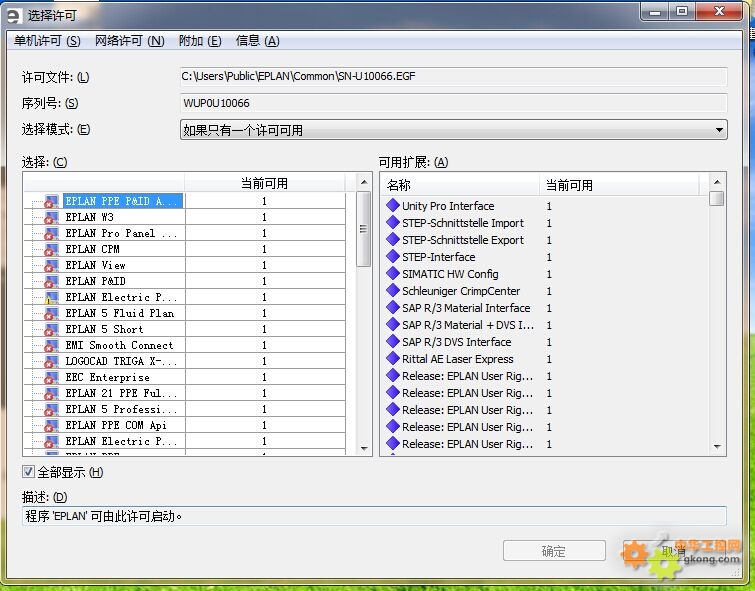Open the 附加 menu
The image size is (755, 591).
click(200, 41)
